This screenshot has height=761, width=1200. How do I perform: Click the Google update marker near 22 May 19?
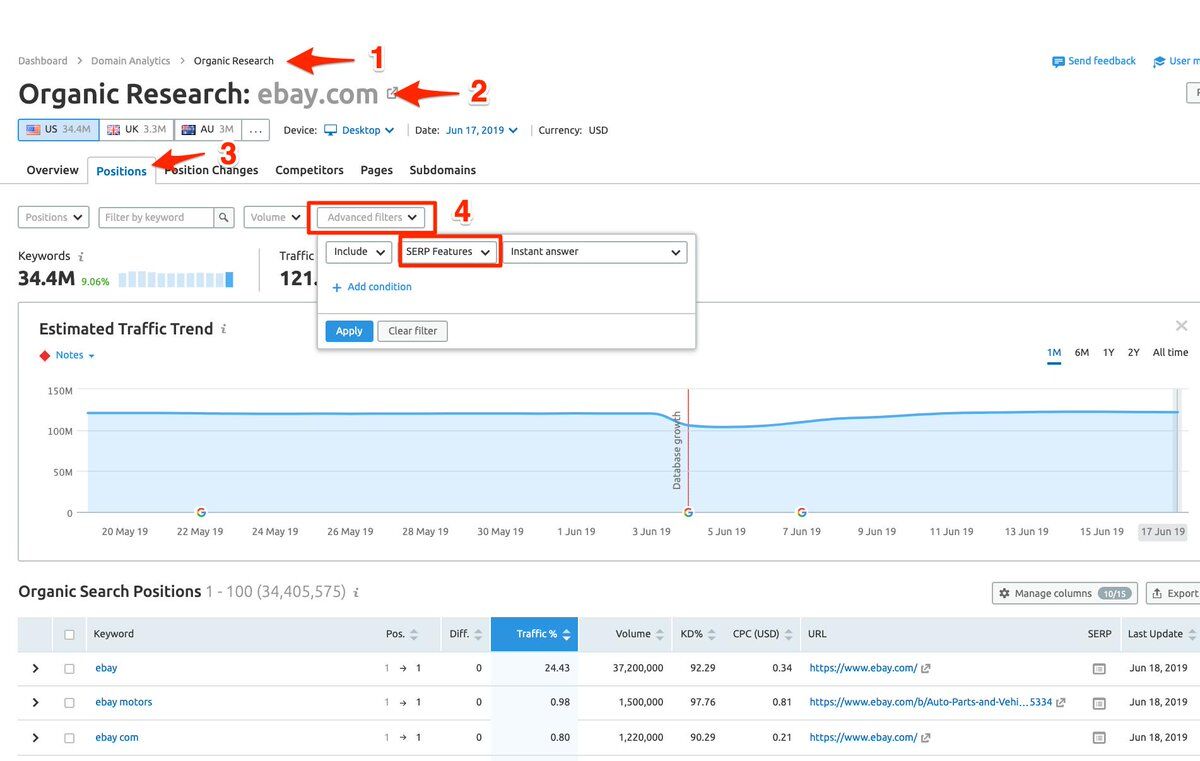tap(201, 512)
